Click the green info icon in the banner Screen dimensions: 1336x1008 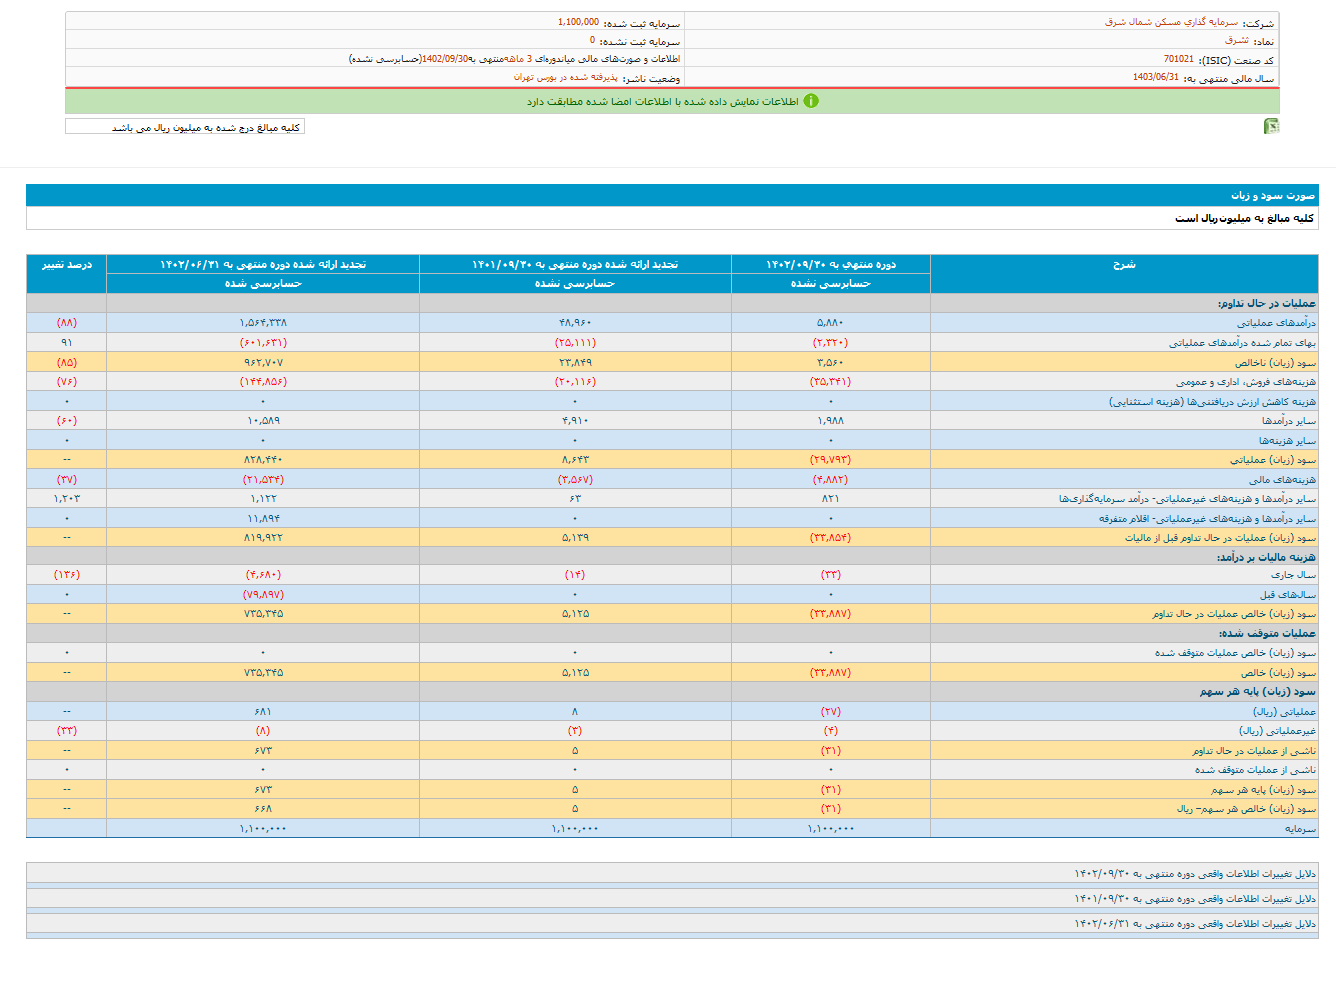point(811,101)
